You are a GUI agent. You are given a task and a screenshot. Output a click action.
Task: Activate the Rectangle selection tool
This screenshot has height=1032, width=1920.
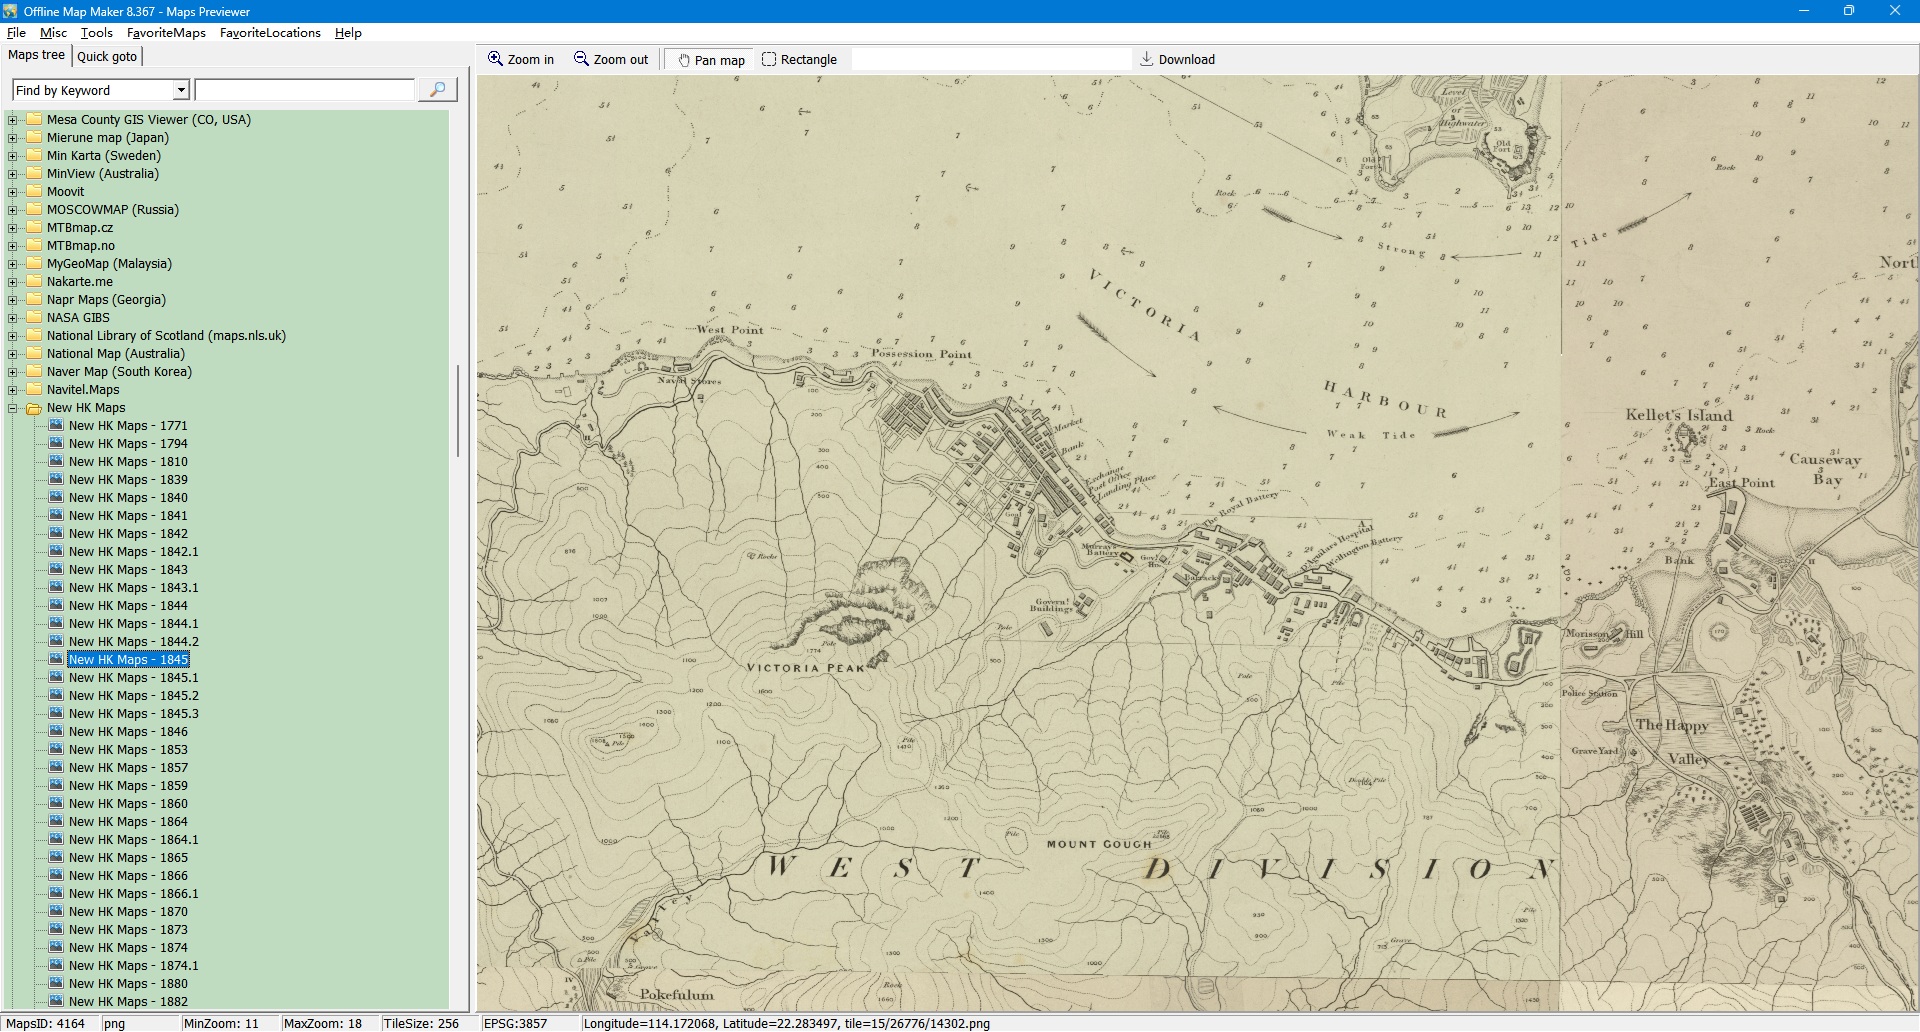tap(769, 59)
